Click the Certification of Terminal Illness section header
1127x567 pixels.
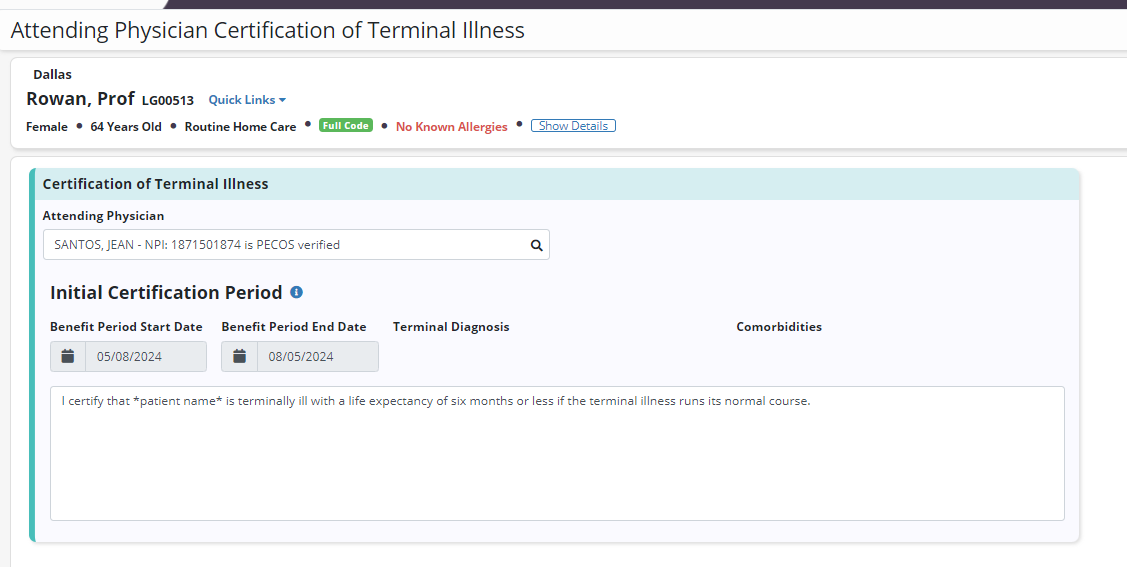point(155,184)
